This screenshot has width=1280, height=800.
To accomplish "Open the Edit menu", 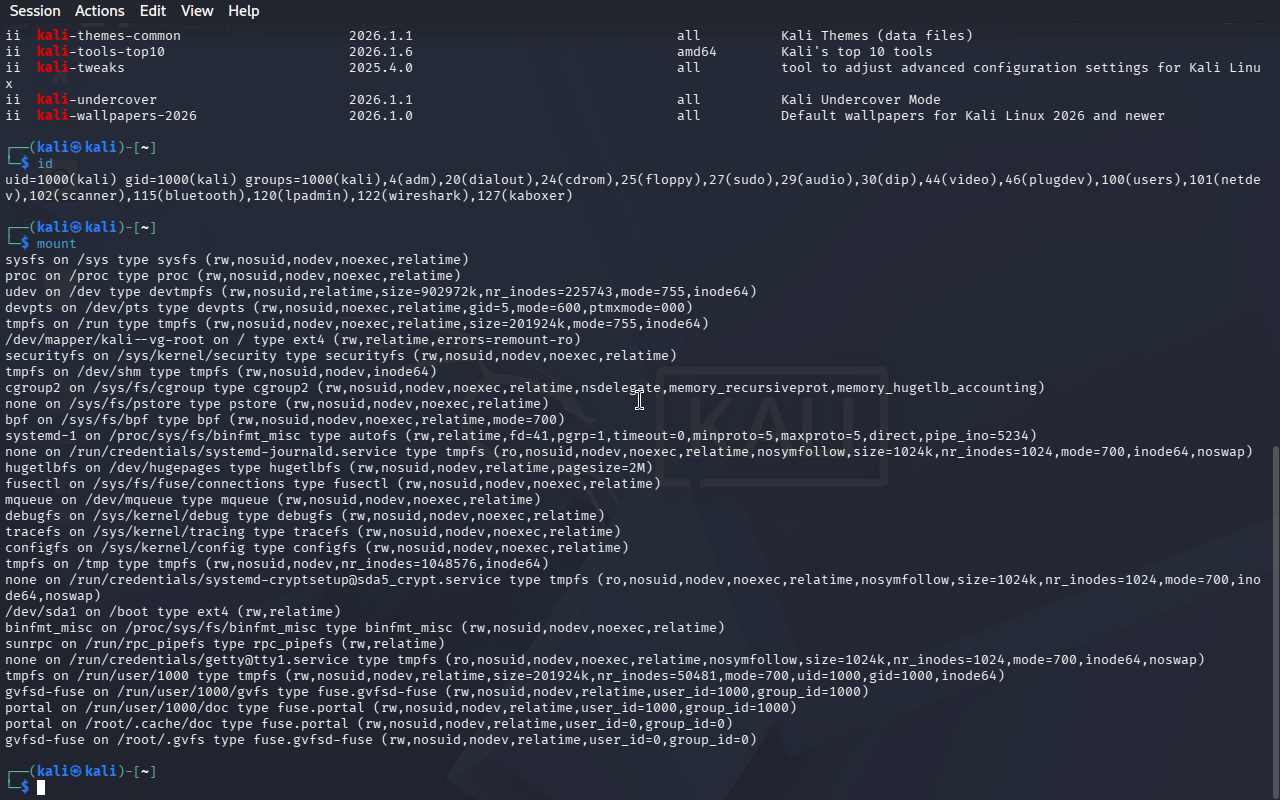I will coord(153,11).
